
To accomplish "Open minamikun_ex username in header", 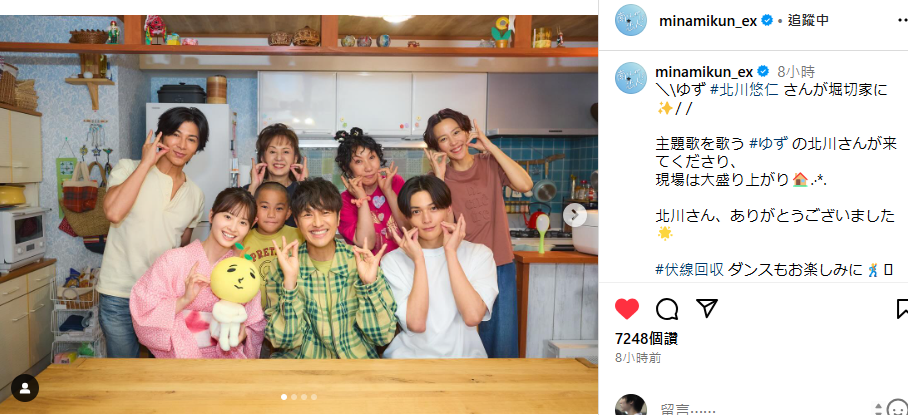I will tap(708, 21).
